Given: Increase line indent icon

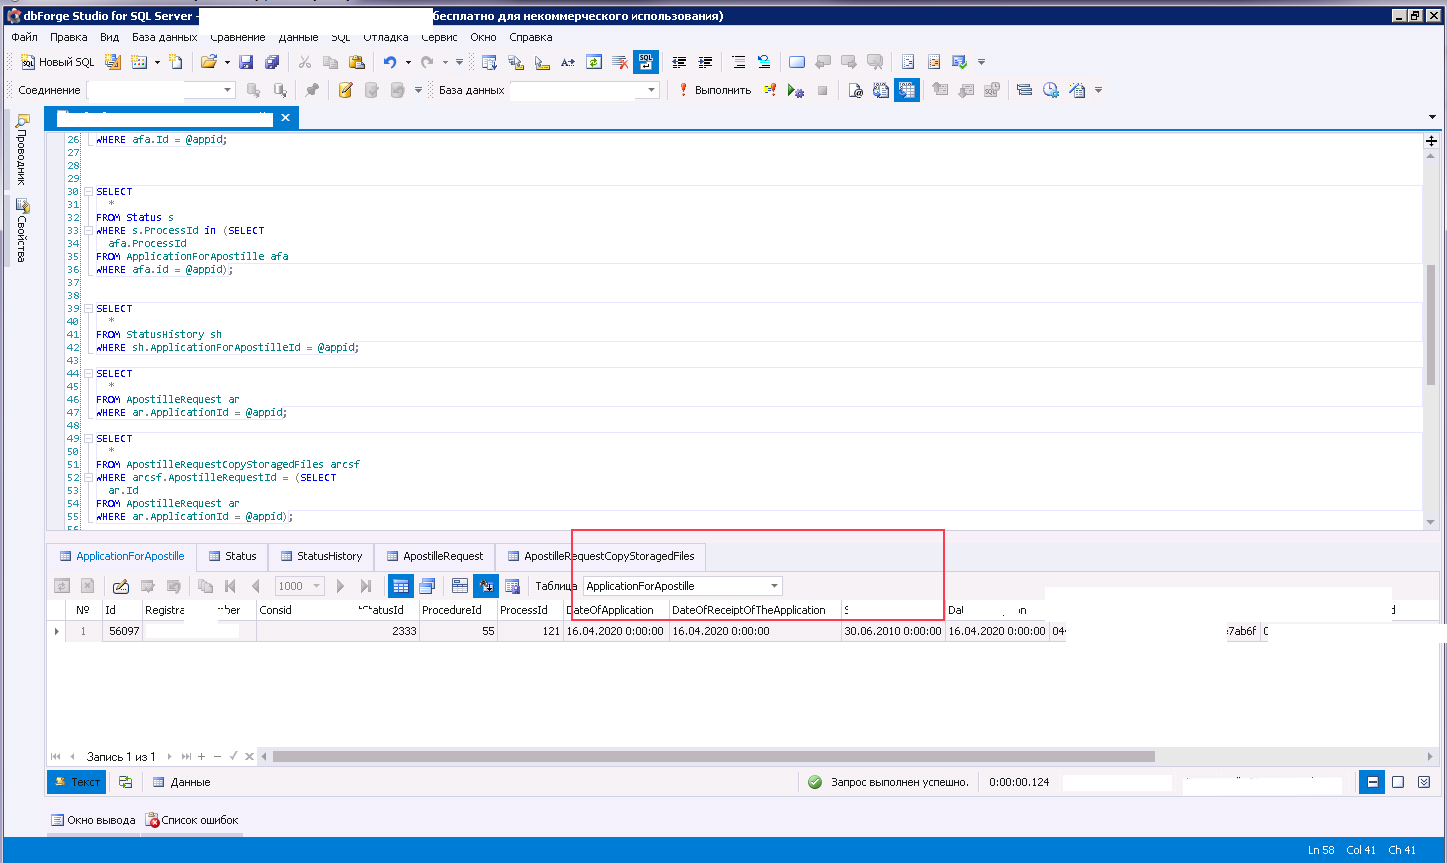Looking at the screenshot, I should tap(705, 62).
